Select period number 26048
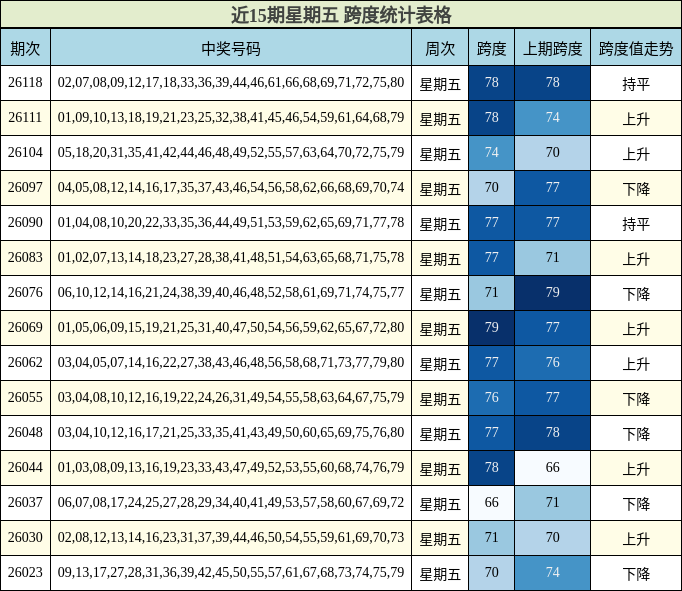The height and width of the screenshot is (591, 682). click(25, 432)
